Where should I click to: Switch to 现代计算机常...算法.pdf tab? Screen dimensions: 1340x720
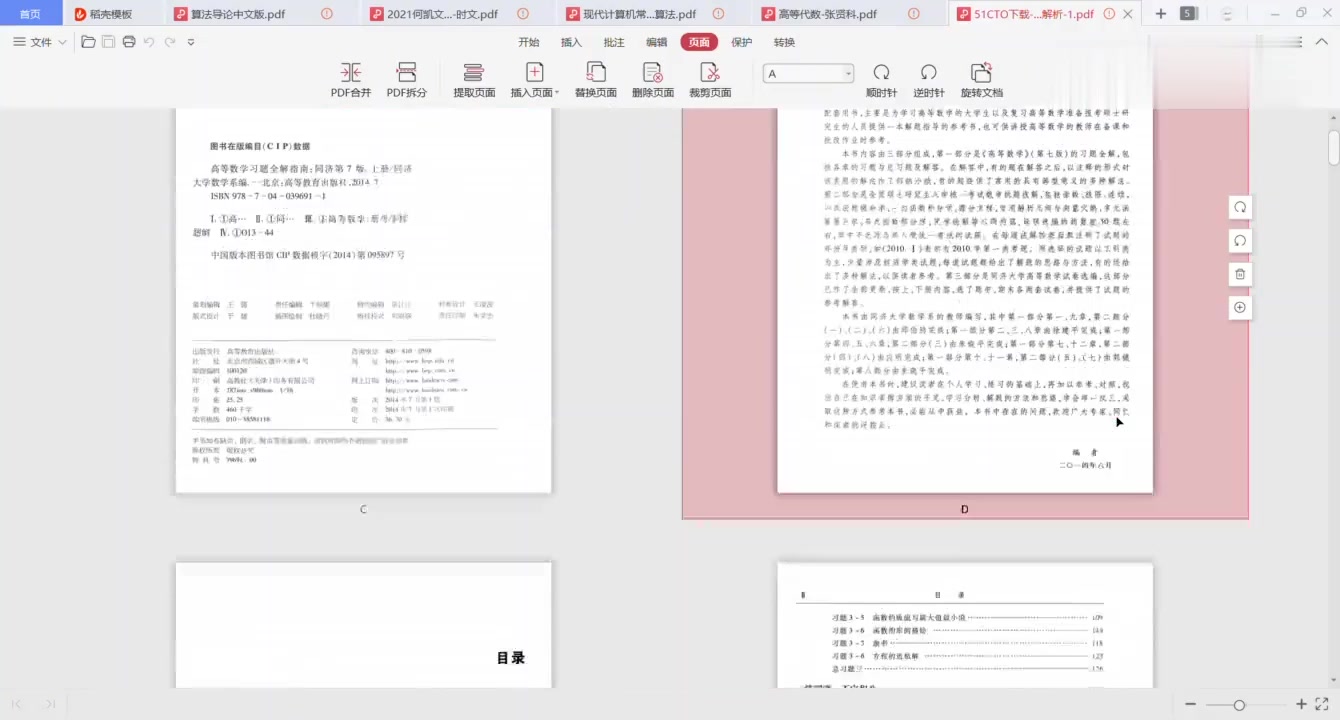pyautogui.click(x=645, y=14)
